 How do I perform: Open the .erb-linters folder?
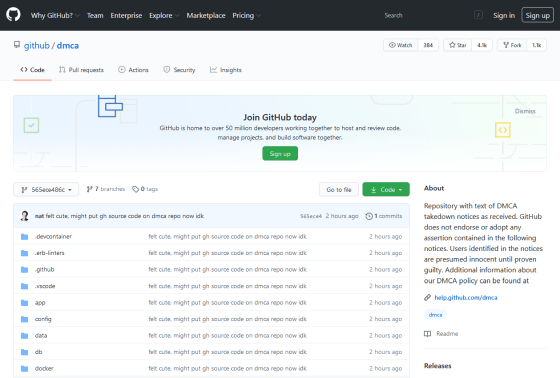pyautogui.click(x=49, y=253)
